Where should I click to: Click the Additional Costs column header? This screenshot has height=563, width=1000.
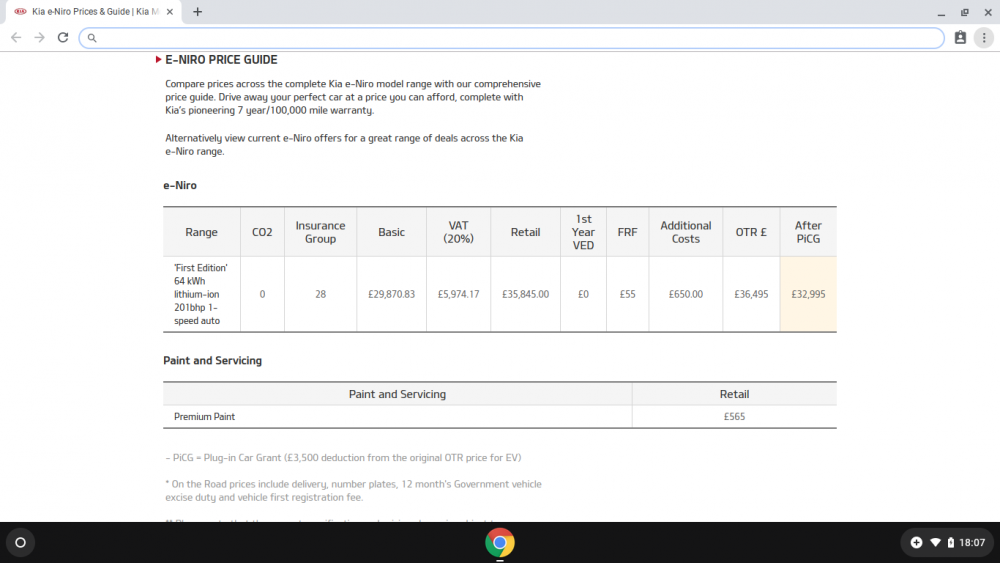[x=686, y=232]
